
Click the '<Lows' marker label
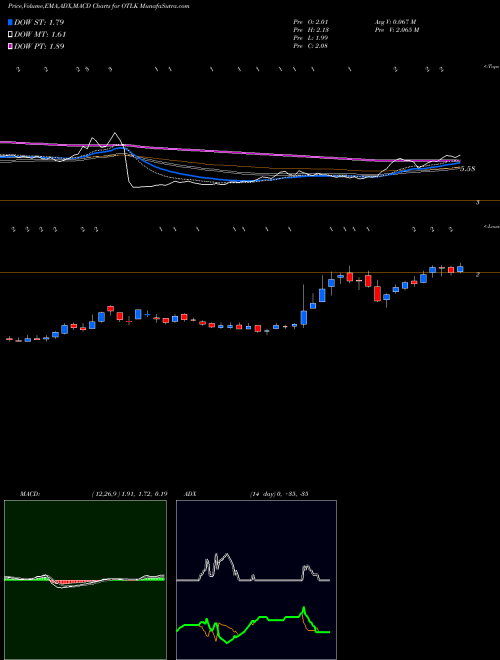492,226
